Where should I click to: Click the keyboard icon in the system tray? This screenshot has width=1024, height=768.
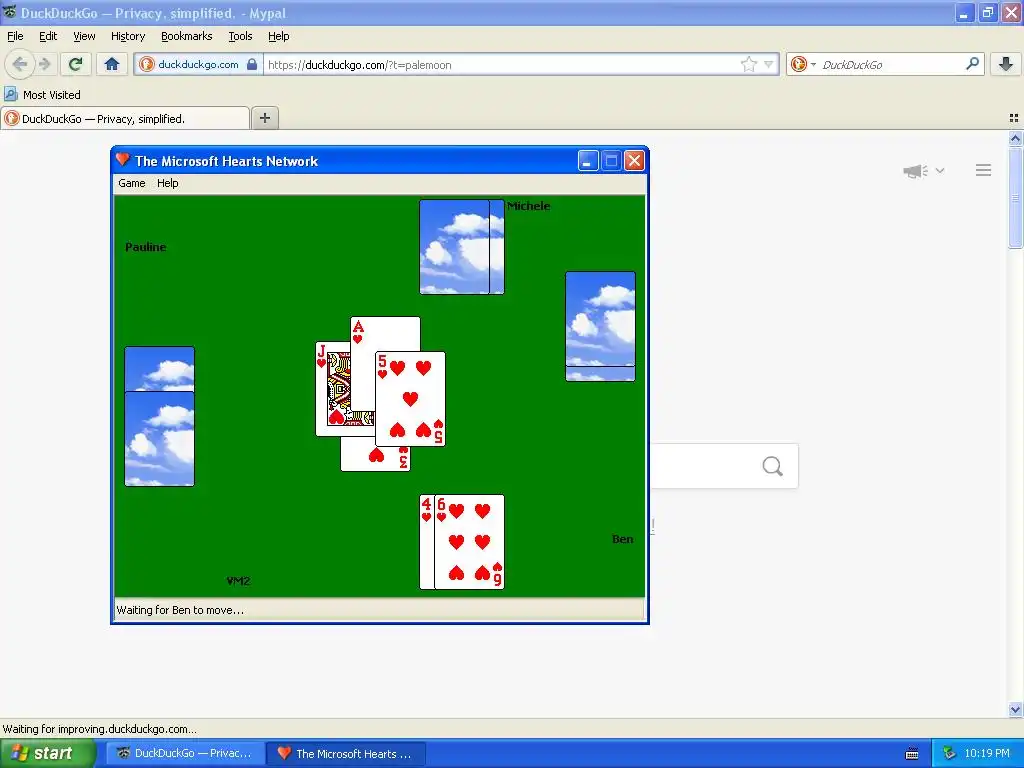[x=912, y=754]
